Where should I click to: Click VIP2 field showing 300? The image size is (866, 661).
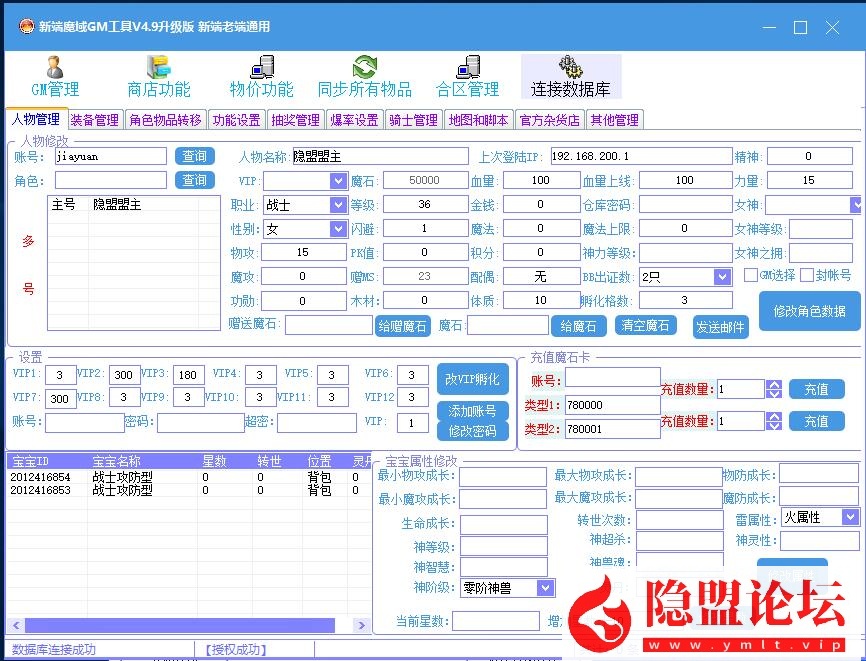pyautogui.click(x=124, y=375)
